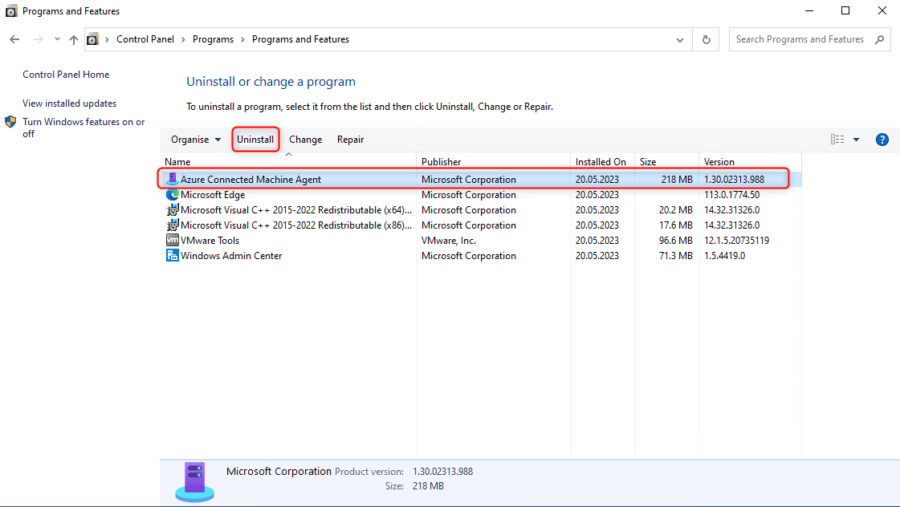Click the Azure Connected Machine Agent icon
Viewport: 900px width, 507px height.
tap(172, 179)
